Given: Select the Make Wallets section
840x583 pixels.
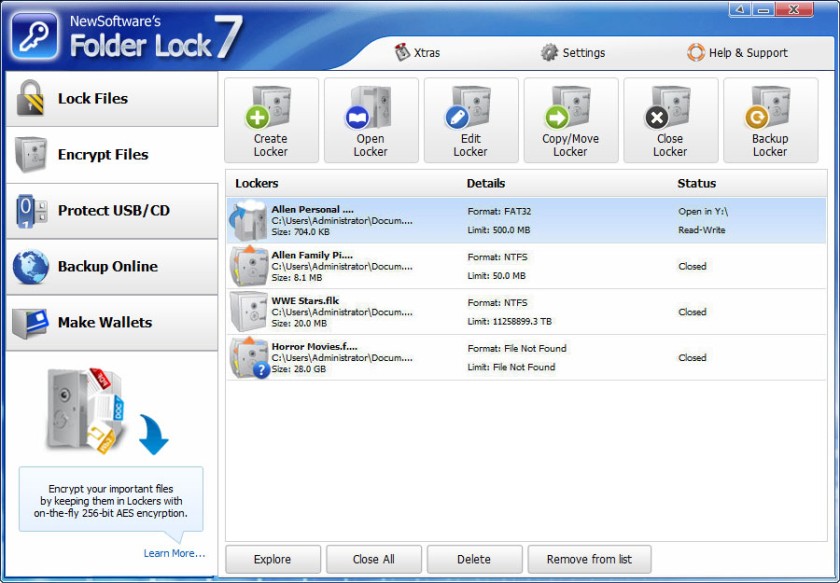Looking at the screenshot, I should [x=112, y=323].
